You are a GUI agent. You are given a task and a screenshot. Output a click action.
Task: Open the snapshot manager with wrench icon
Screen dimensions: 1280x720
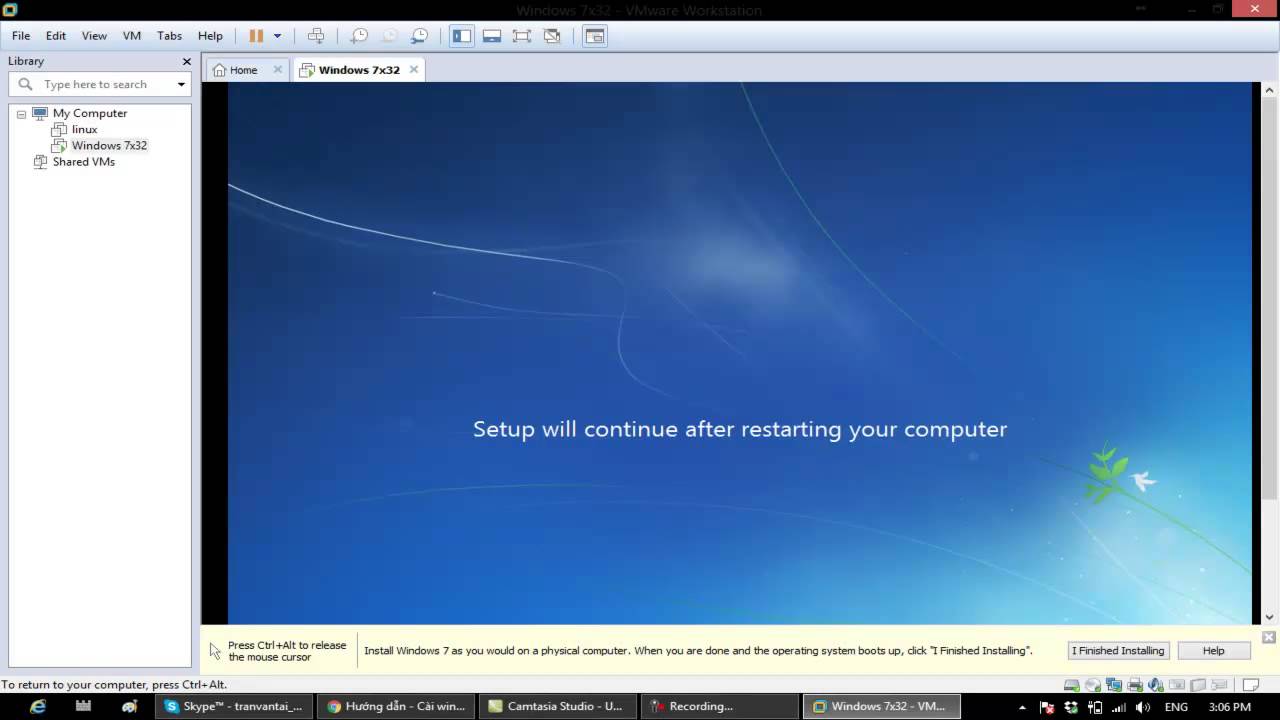[x=420, y=36]
